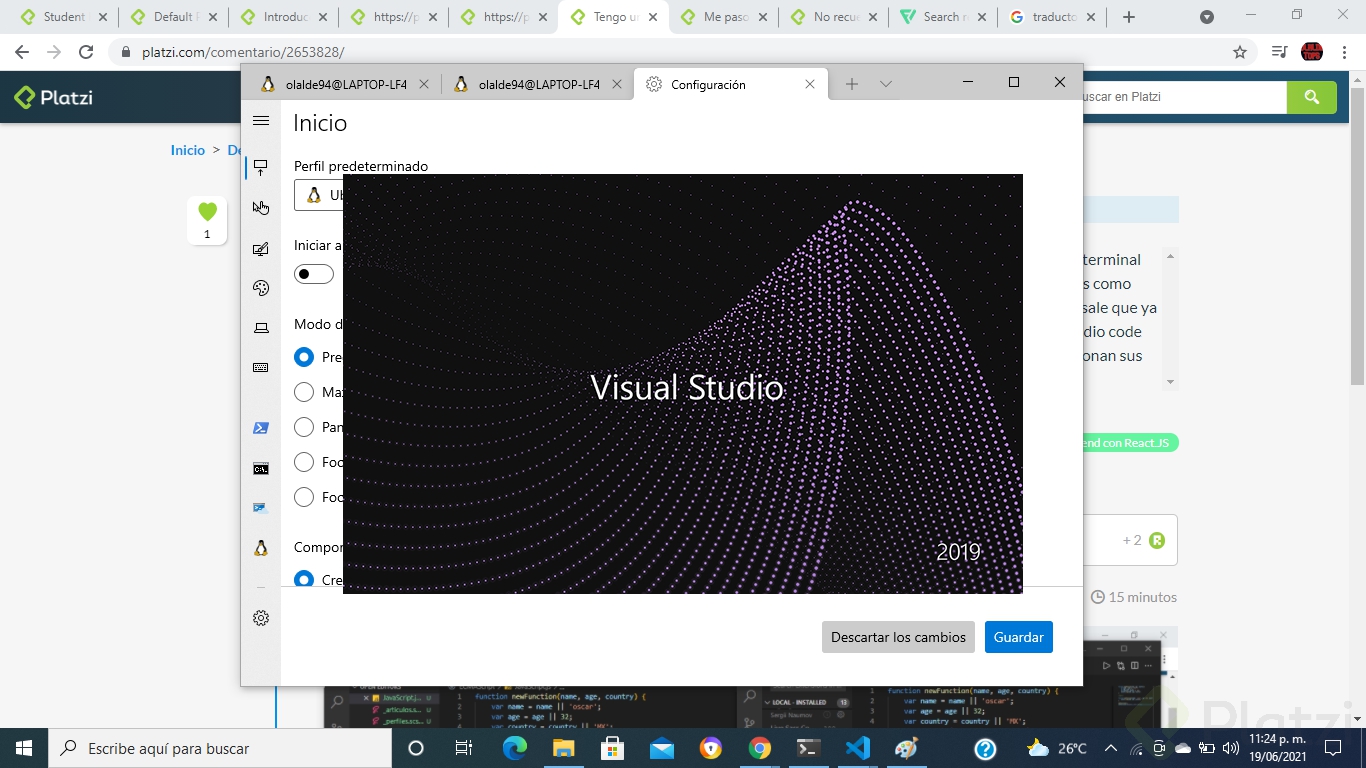
Task: Open Paint from the taskbar
Action: click(906, 748)
